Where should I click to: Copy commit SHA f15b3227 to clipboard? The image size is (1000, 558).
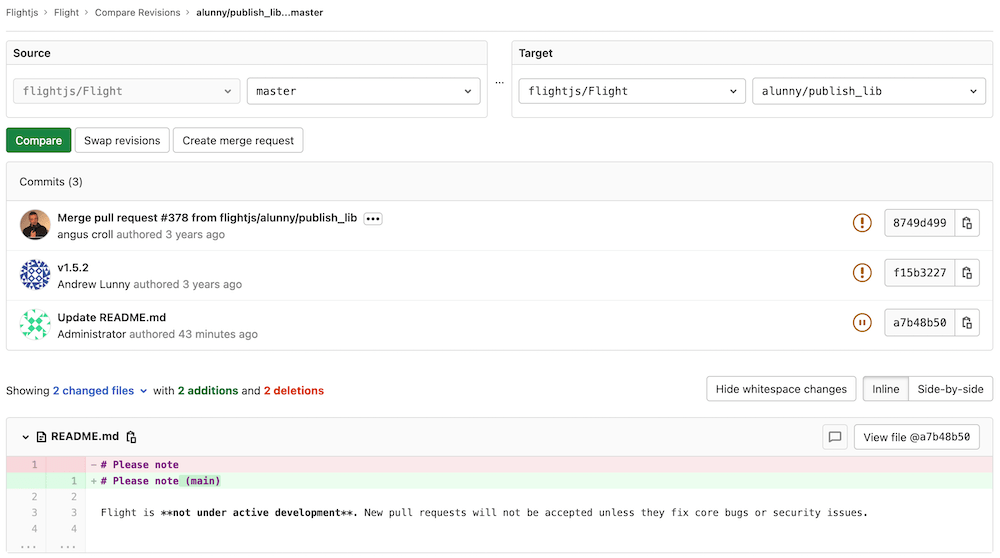[967, 273]
